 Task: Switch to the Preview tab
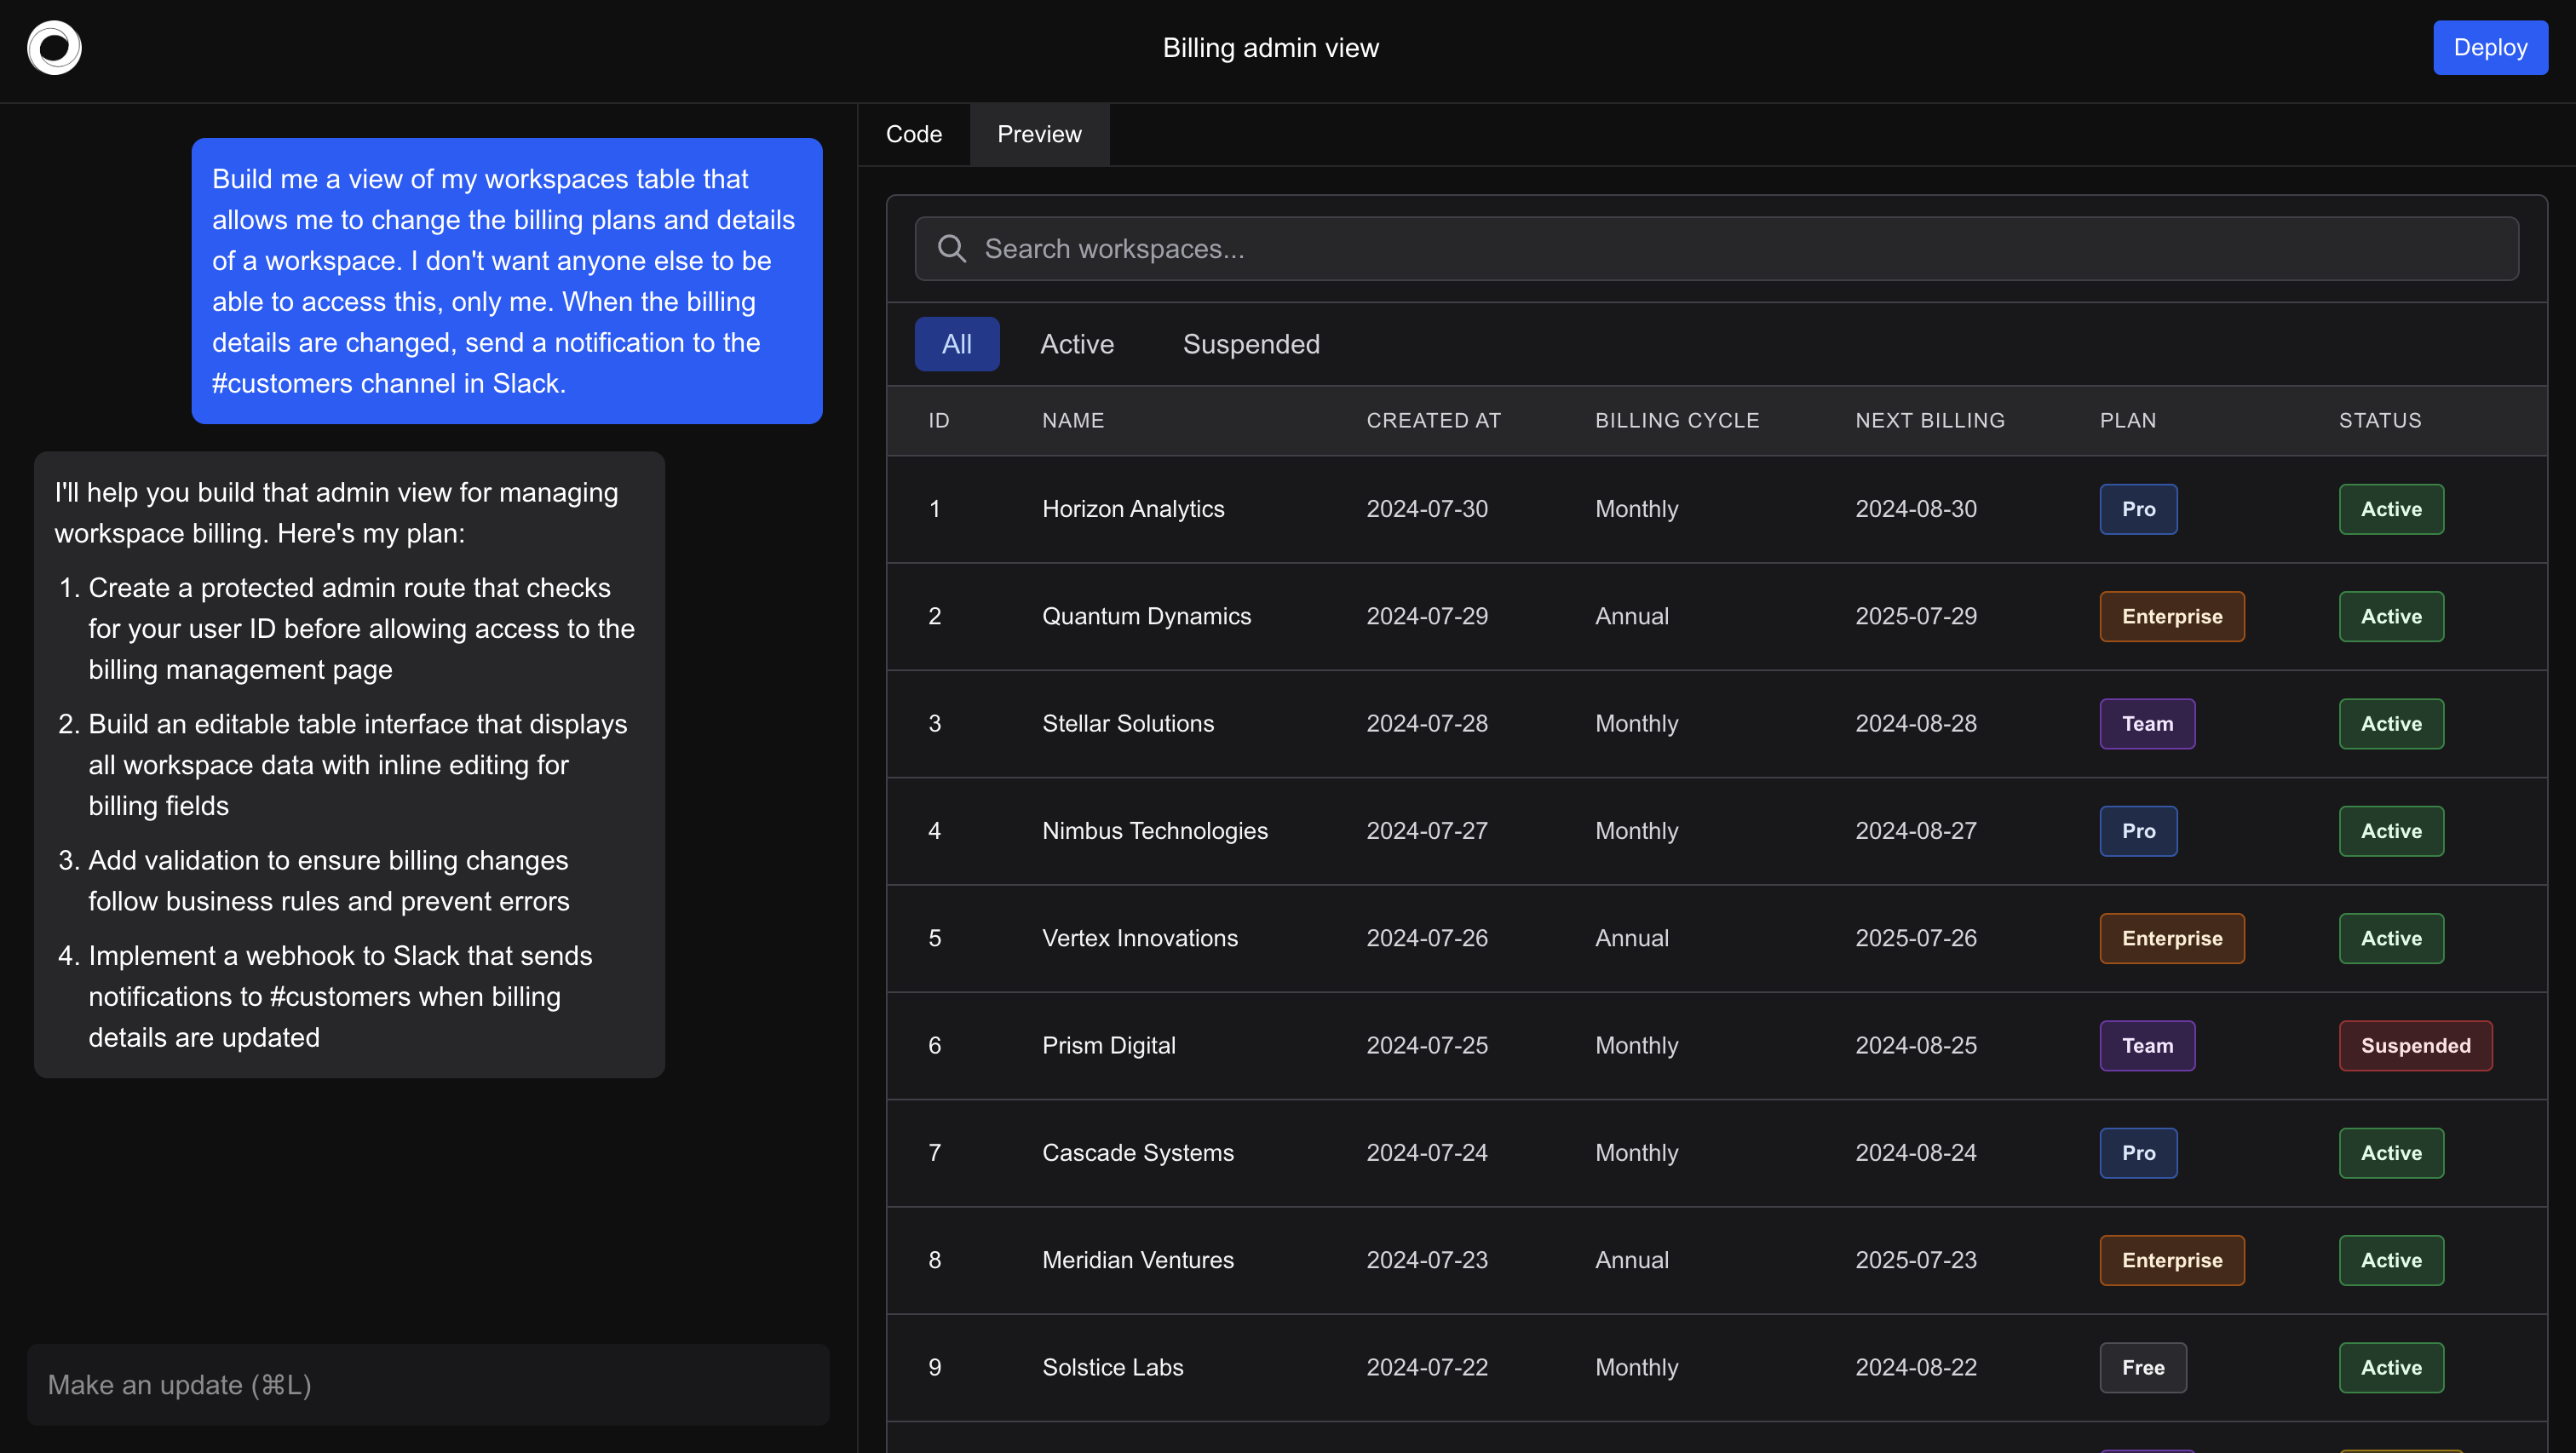click(x=1038, y=133)
